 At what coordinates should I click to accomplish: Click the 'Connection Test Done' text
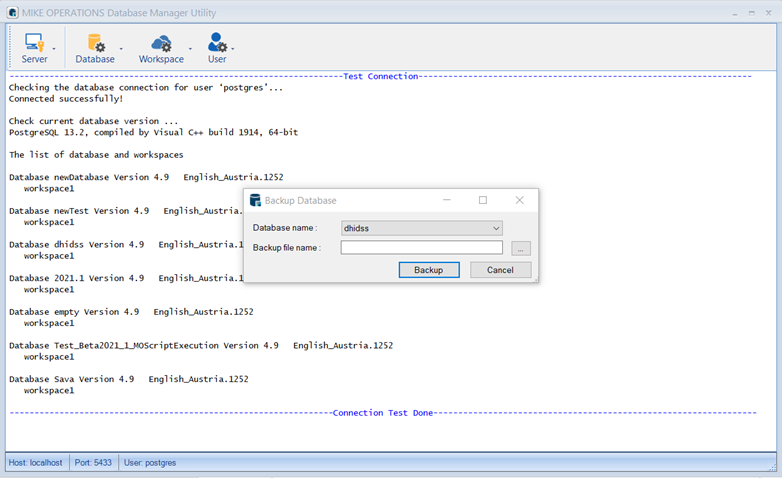[x=383, y=413]
